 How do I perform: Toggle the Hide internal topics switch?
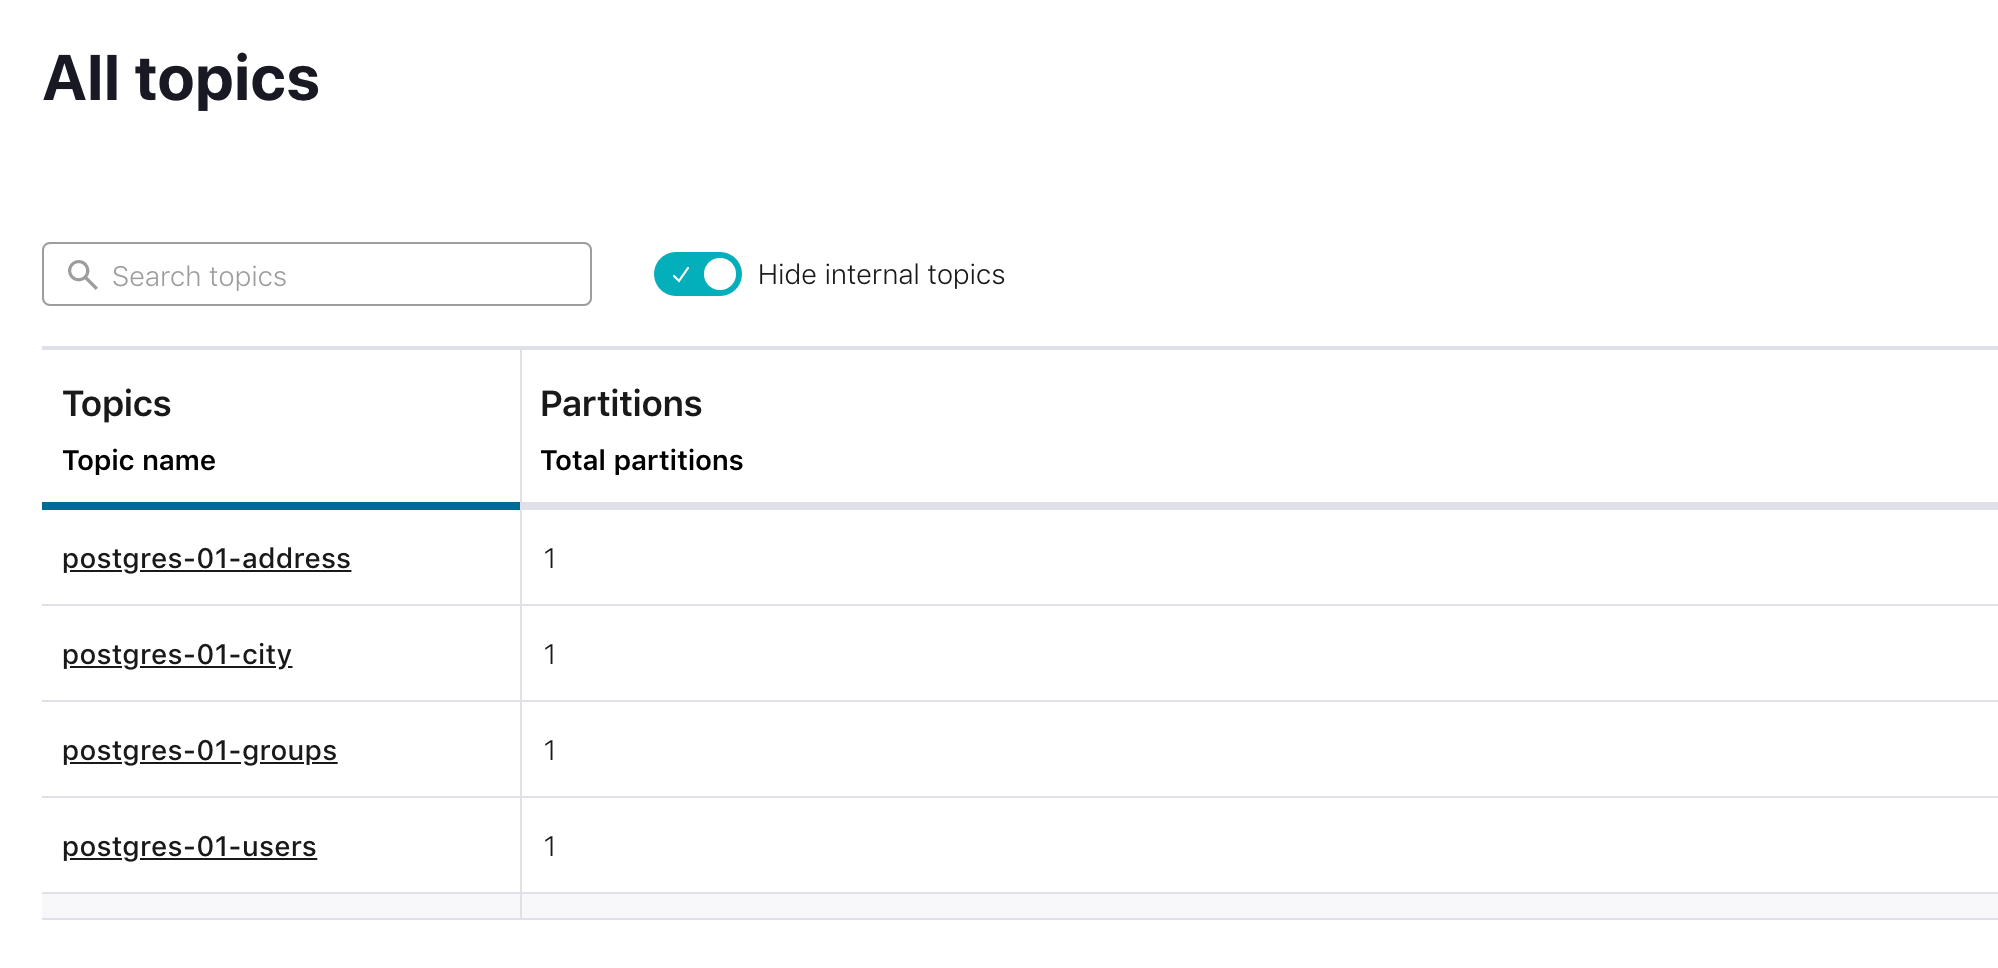click(697, 274)
